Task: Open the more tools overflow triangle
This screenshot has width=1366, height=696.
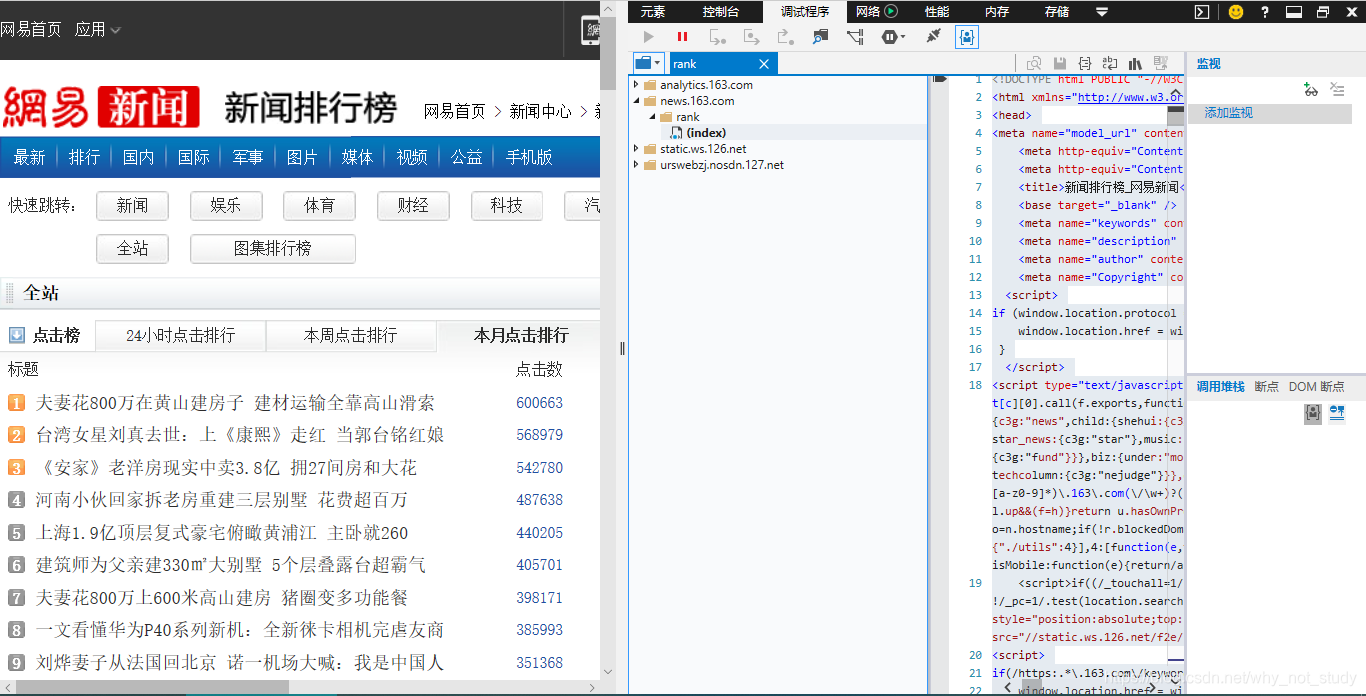Action: pyautogui.click(x=1102, y=12)
